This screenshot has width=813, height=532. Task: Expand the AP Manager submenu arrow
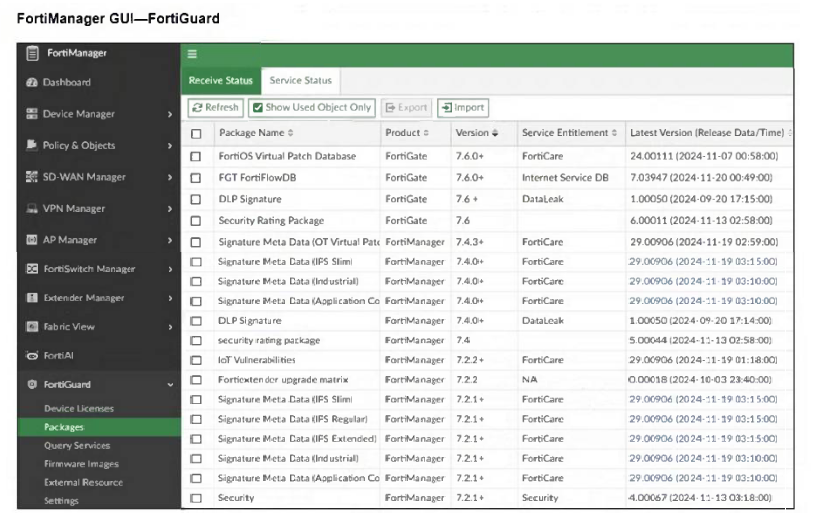coord(170,241)
